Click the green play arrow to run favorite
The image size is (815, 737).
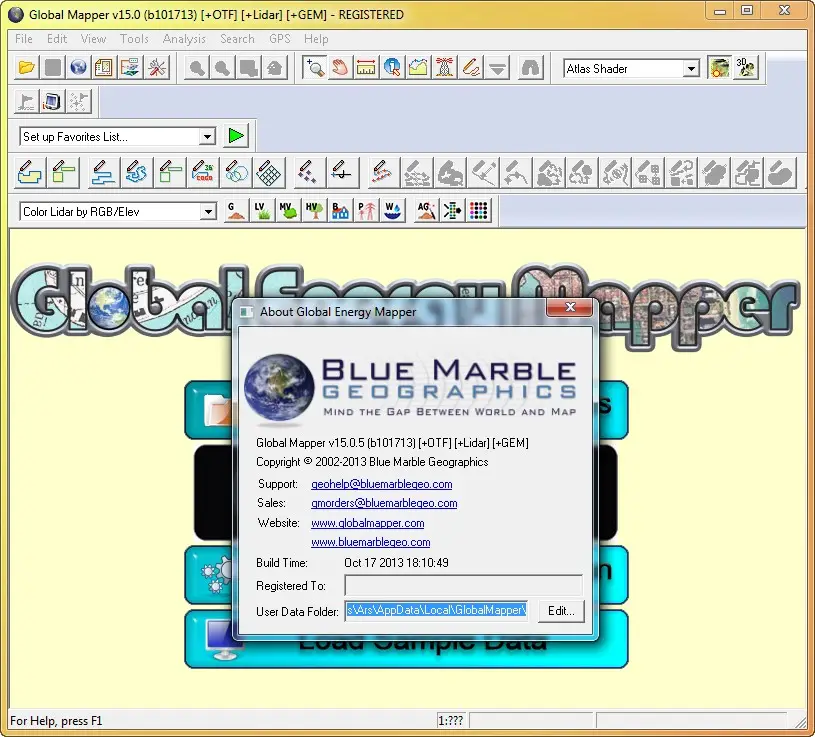point(236,136)
